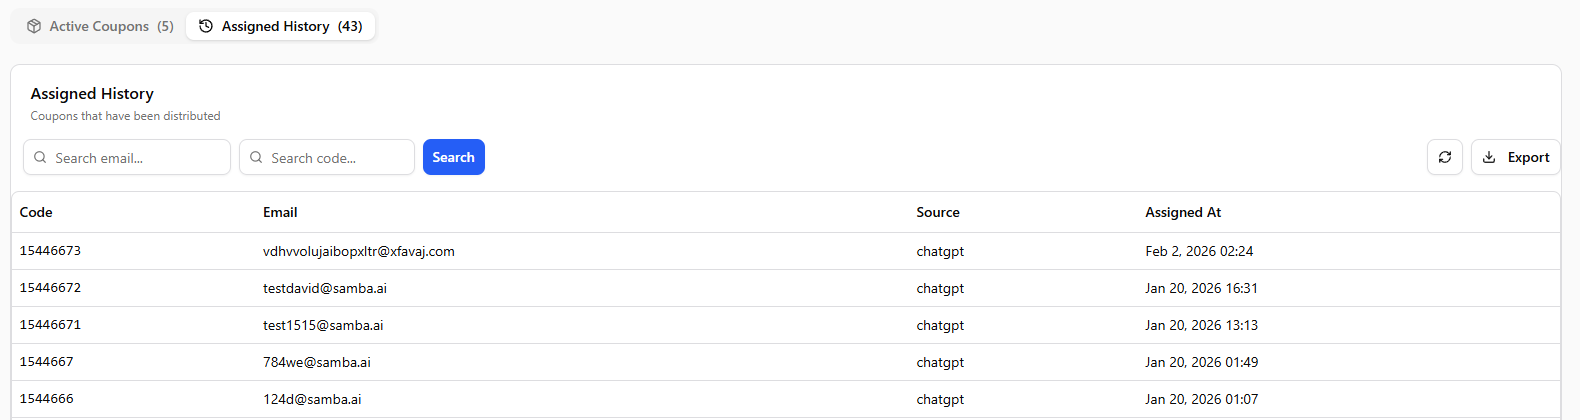Click the magnifier icon in code search
The image size is (1580, 420).
tap(256, 157)
